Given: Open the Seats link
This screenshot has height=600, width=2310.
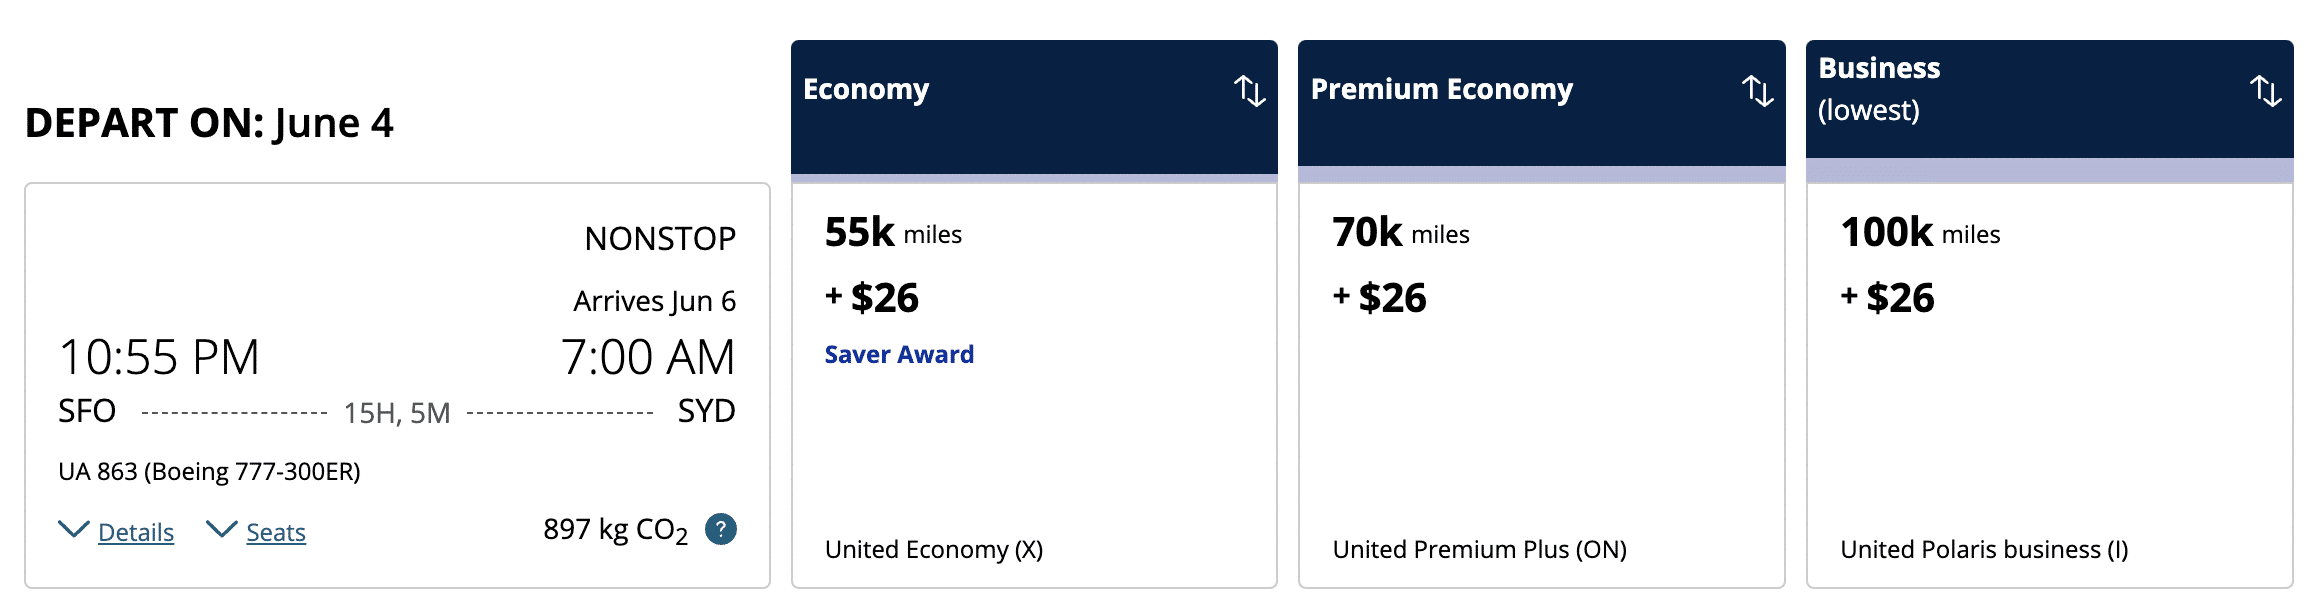Looking at the screenshot, I should [x=276, y=532].
